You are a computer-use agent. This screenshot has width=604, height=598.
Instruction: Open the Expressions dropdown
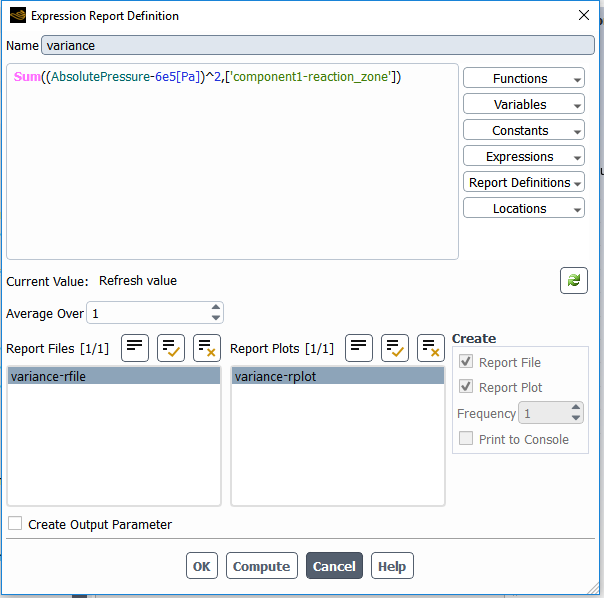click(x=524, y=156)
